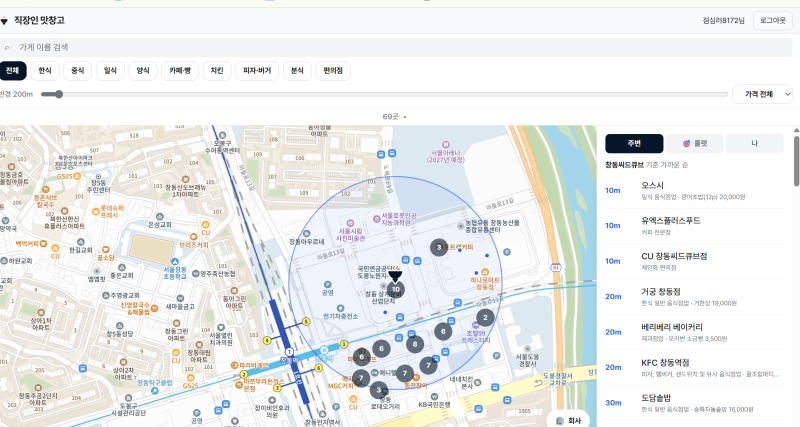Image resolution: width=800 pixels, height=427 pixels.
Task: Open the 오스시 restaurant entry
Action: (694, 191)
